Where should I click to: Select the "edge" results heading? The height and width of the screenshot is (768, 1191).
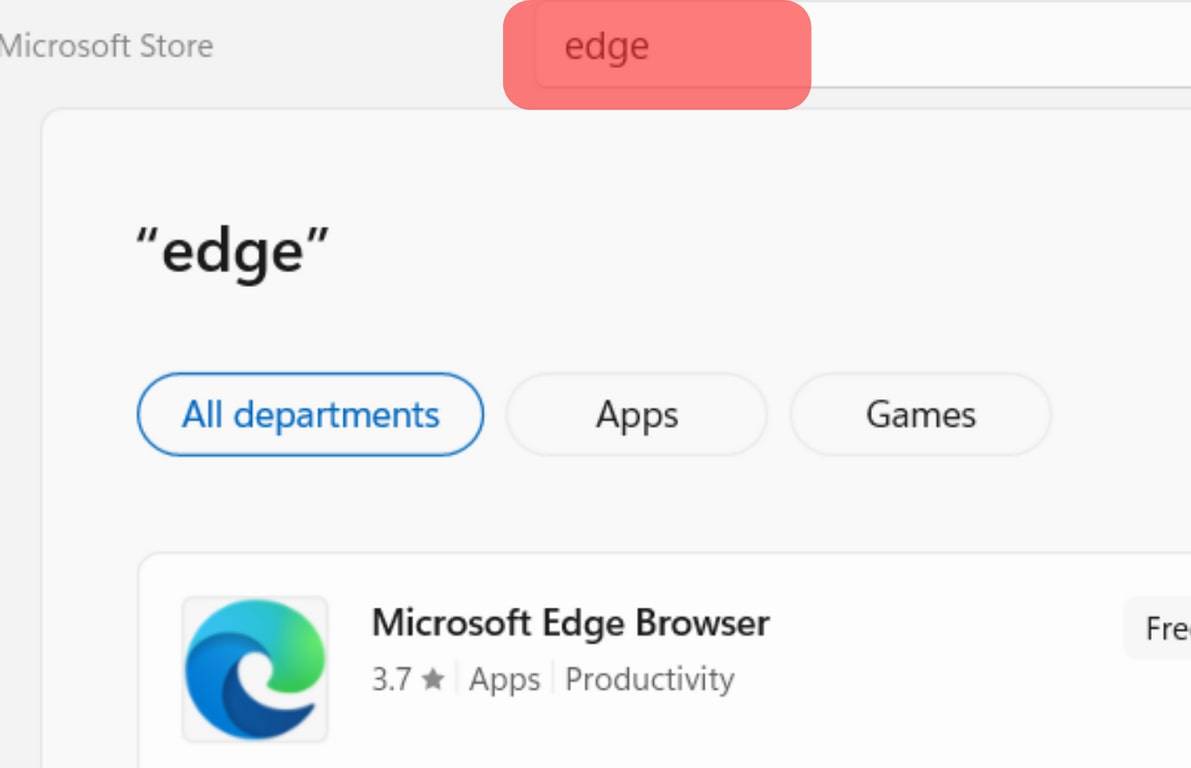(232, 251)
